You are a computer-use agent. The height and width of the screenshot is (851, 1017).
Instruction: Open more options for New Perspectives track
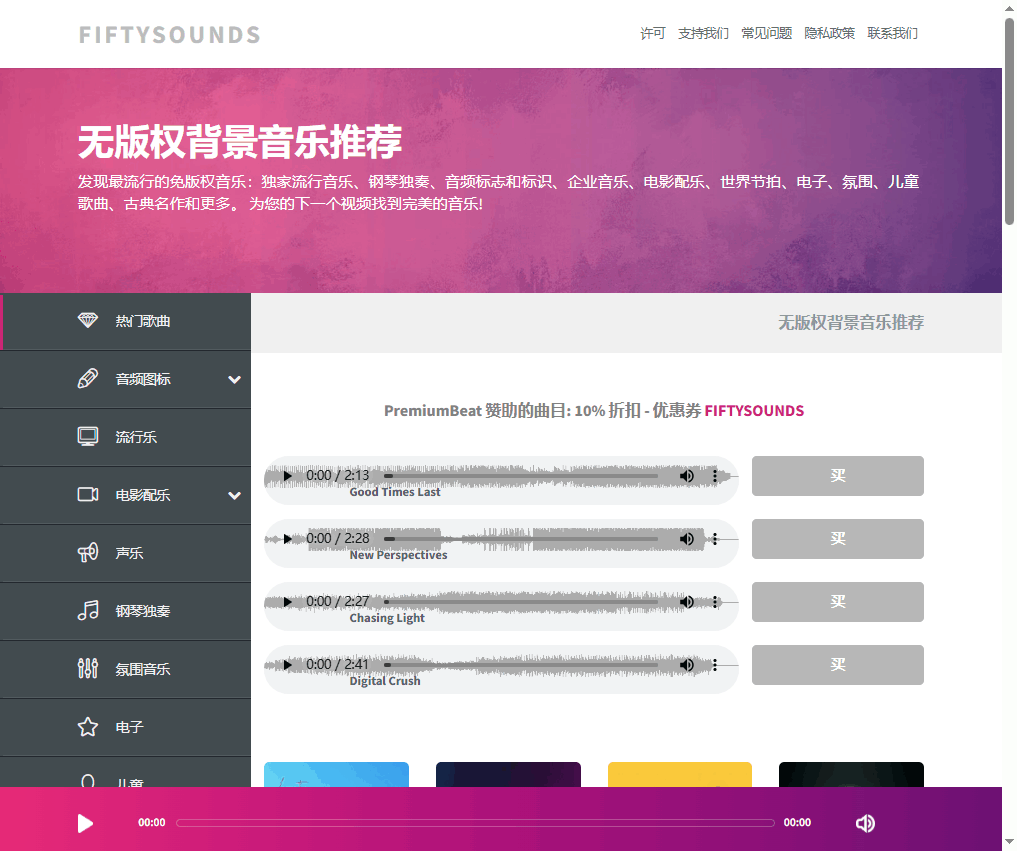(x=715, y=539)
